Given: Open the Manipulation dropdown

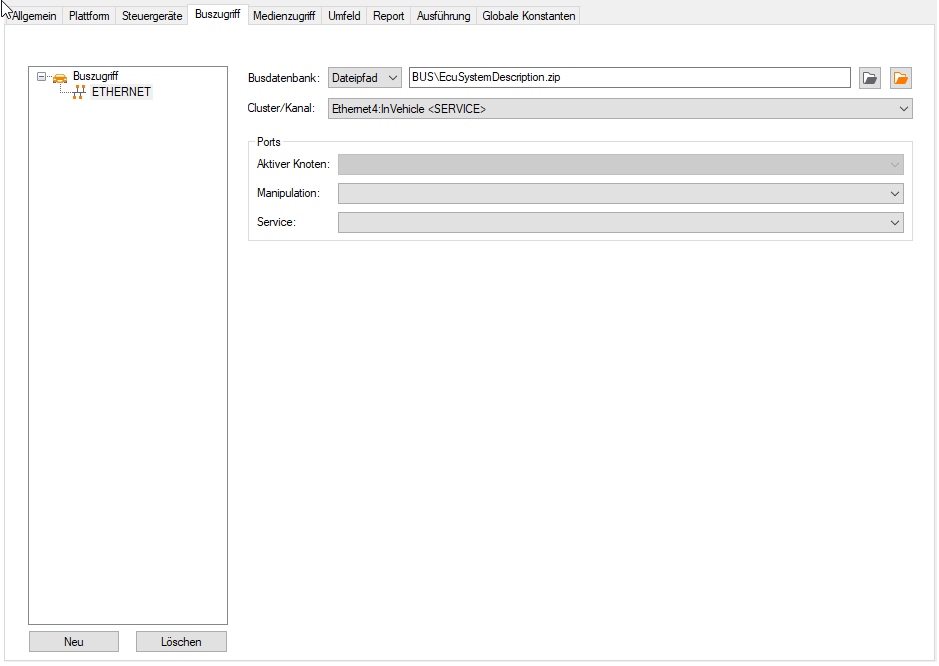Looking at the screenshot, I should tap(620, 193).
